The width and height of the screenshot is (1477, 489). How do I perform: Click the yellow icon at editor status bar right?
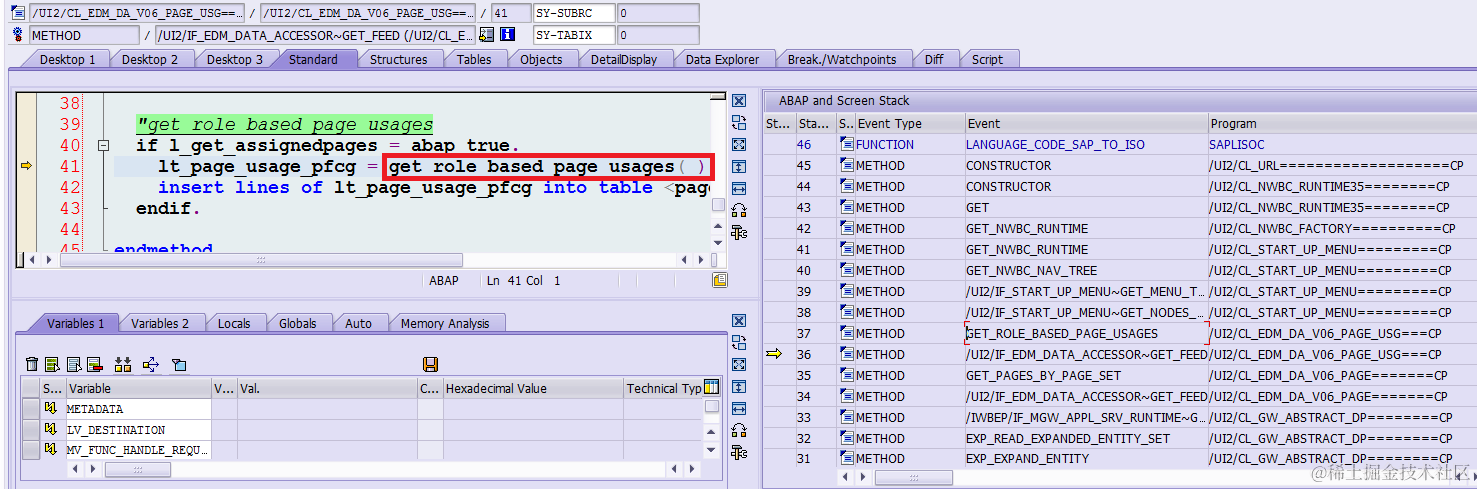click(x=719, y=281)
